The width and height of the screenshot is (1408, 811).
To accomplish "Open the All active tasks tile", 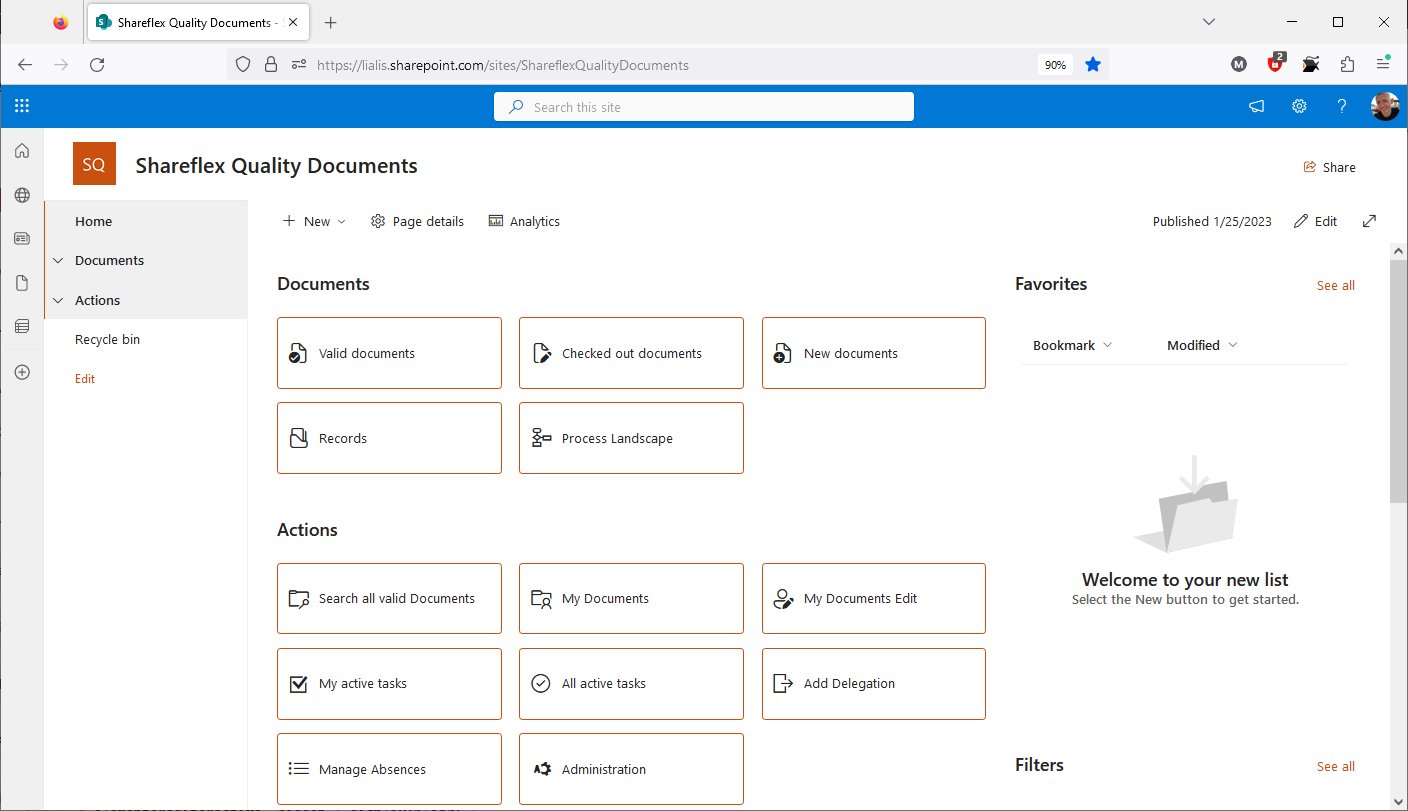I will (631, 684).
